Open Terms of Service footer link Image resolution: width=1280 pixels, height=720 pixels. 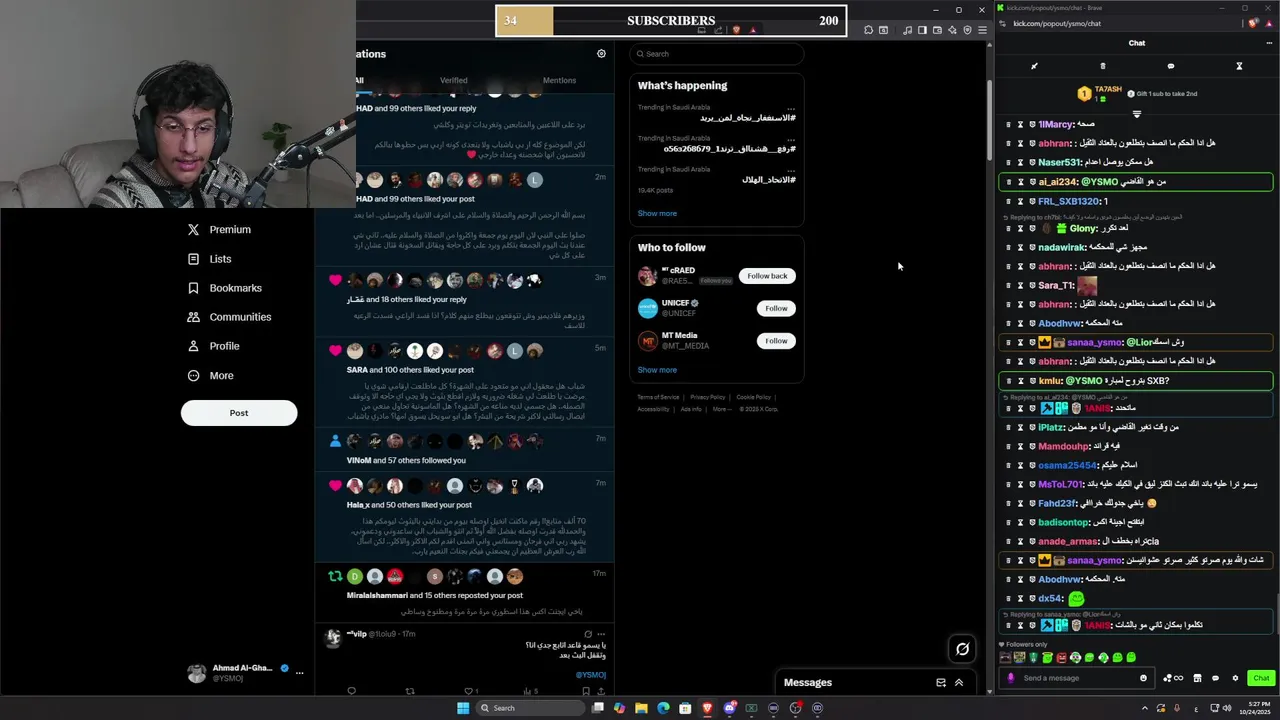point(658,397)
